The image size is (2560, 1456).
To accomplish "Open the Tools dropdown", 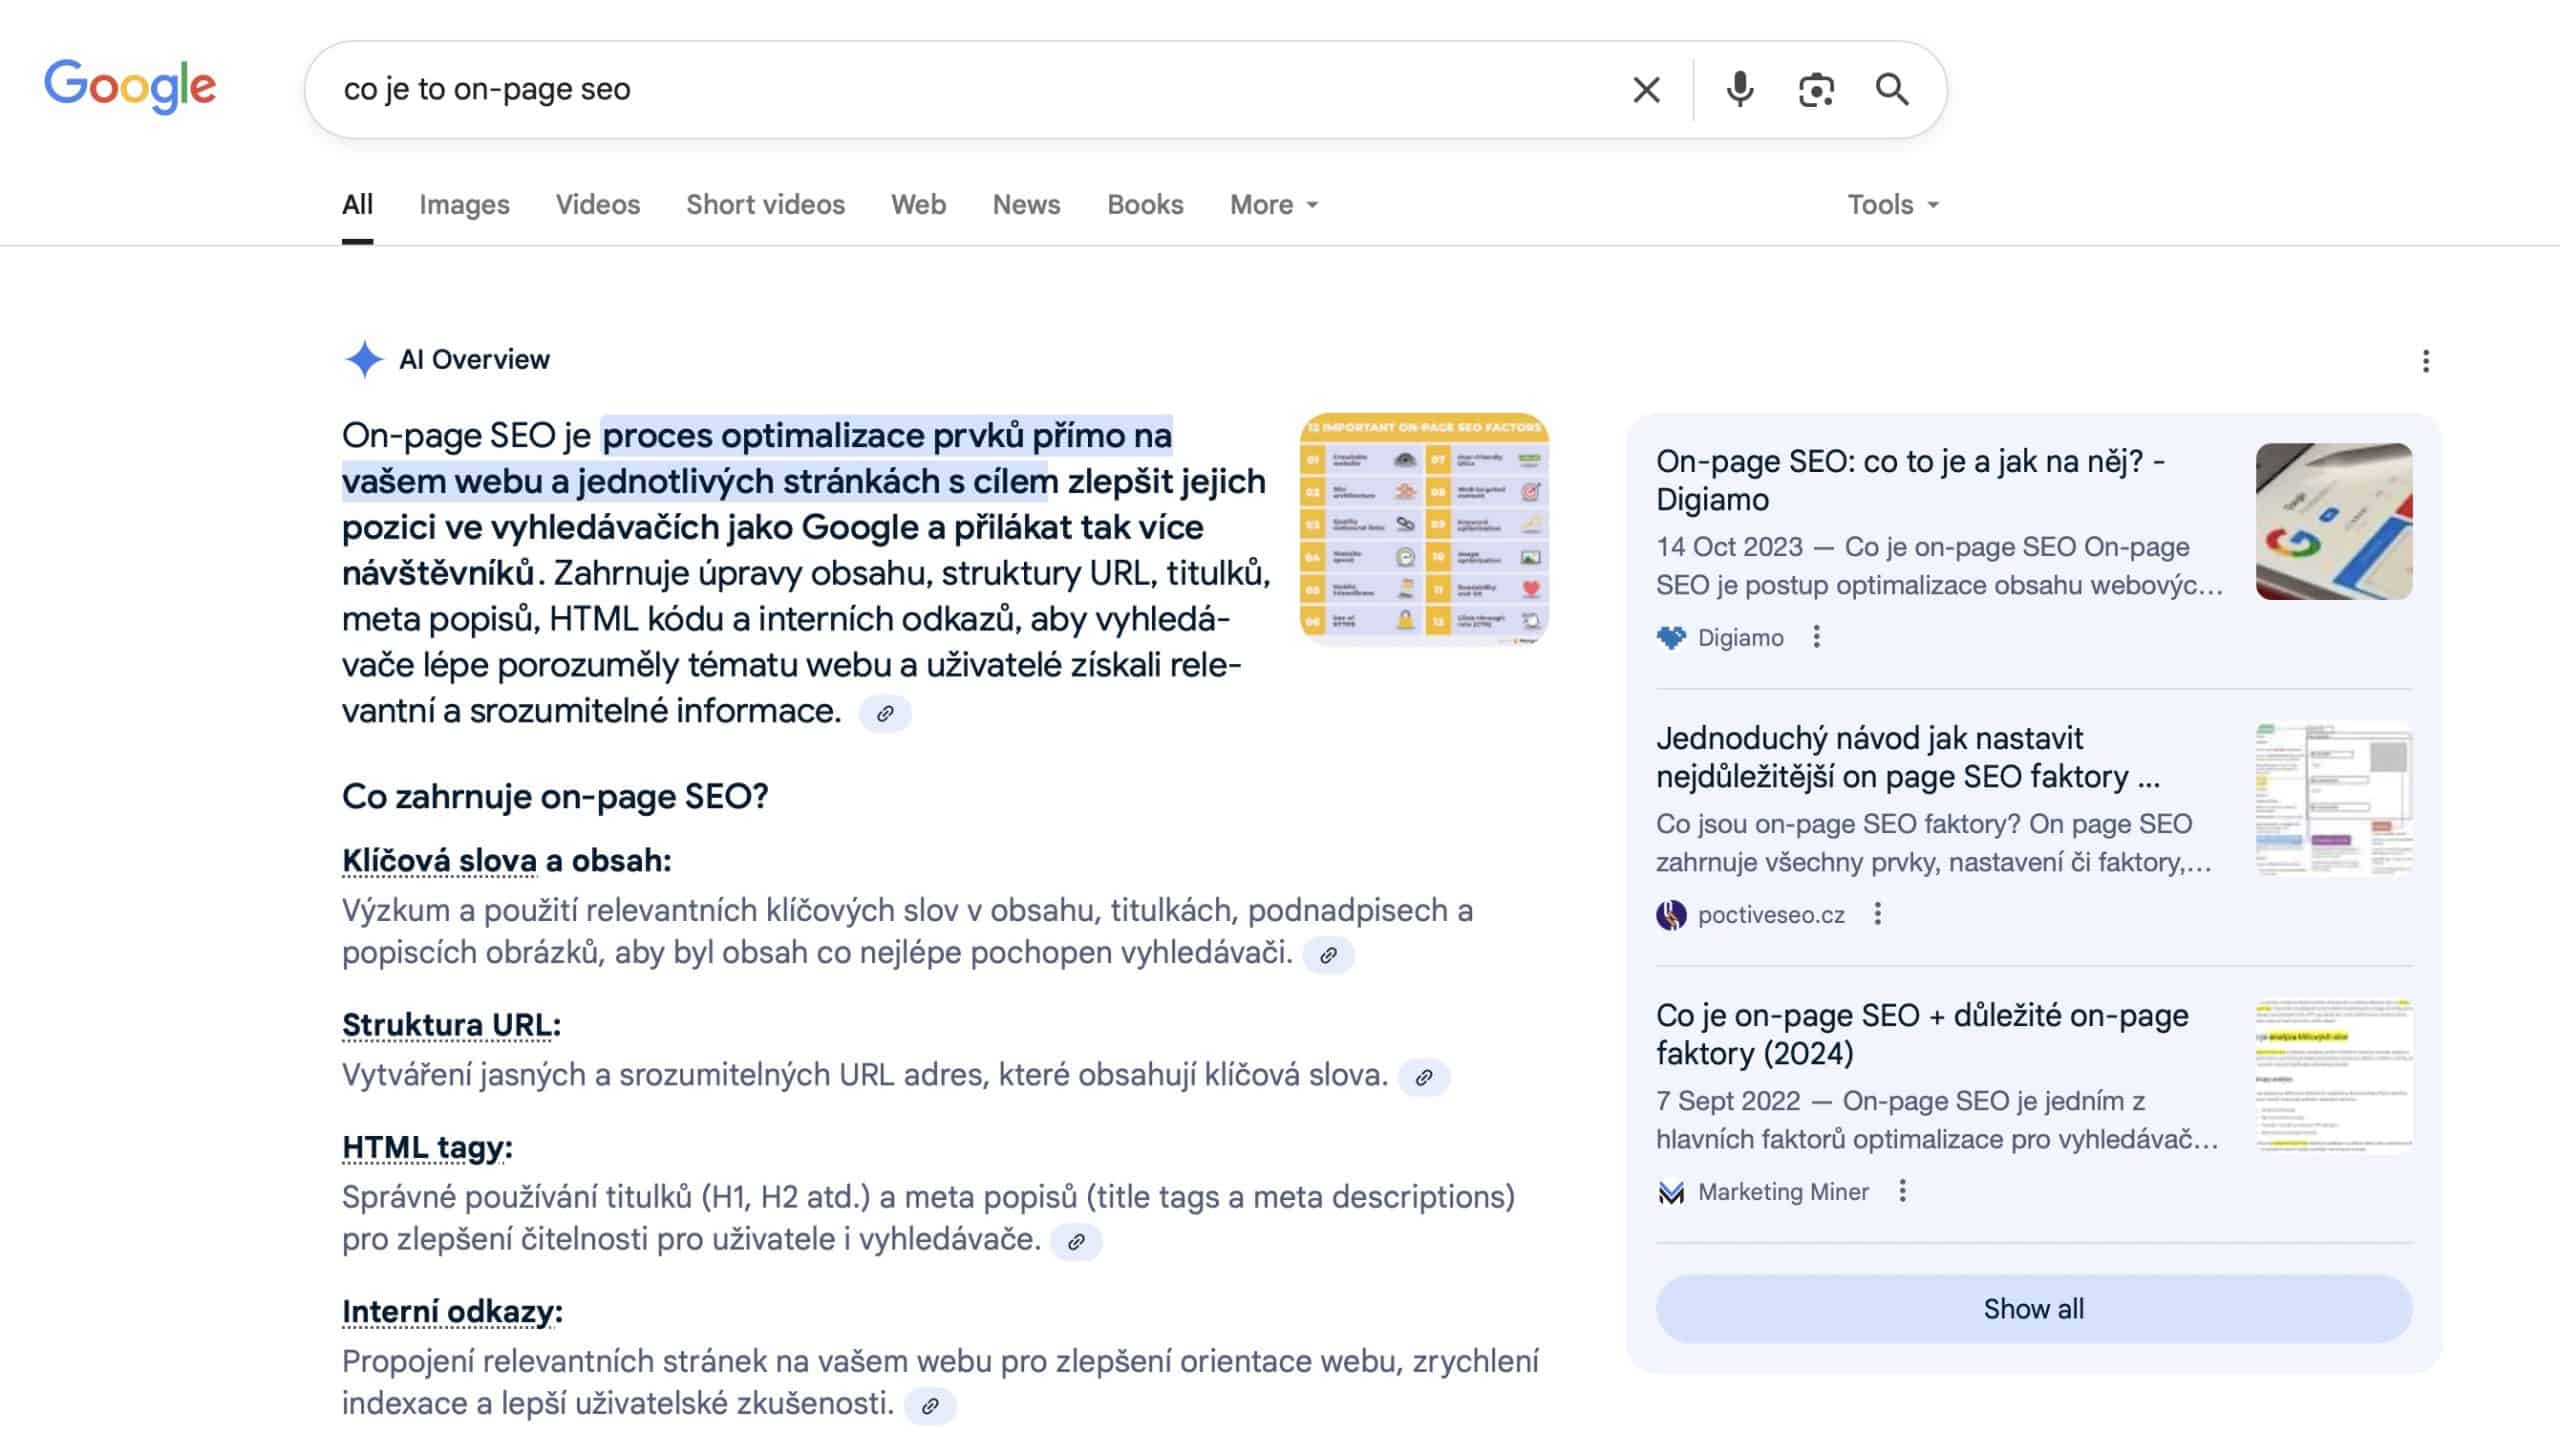I will tap(1892, 205).
